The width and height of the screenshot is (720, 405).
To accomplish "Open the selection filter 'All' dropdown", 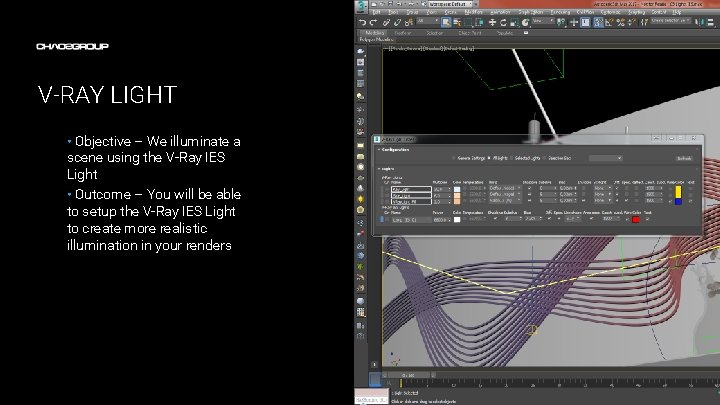I will pos(428,22).
